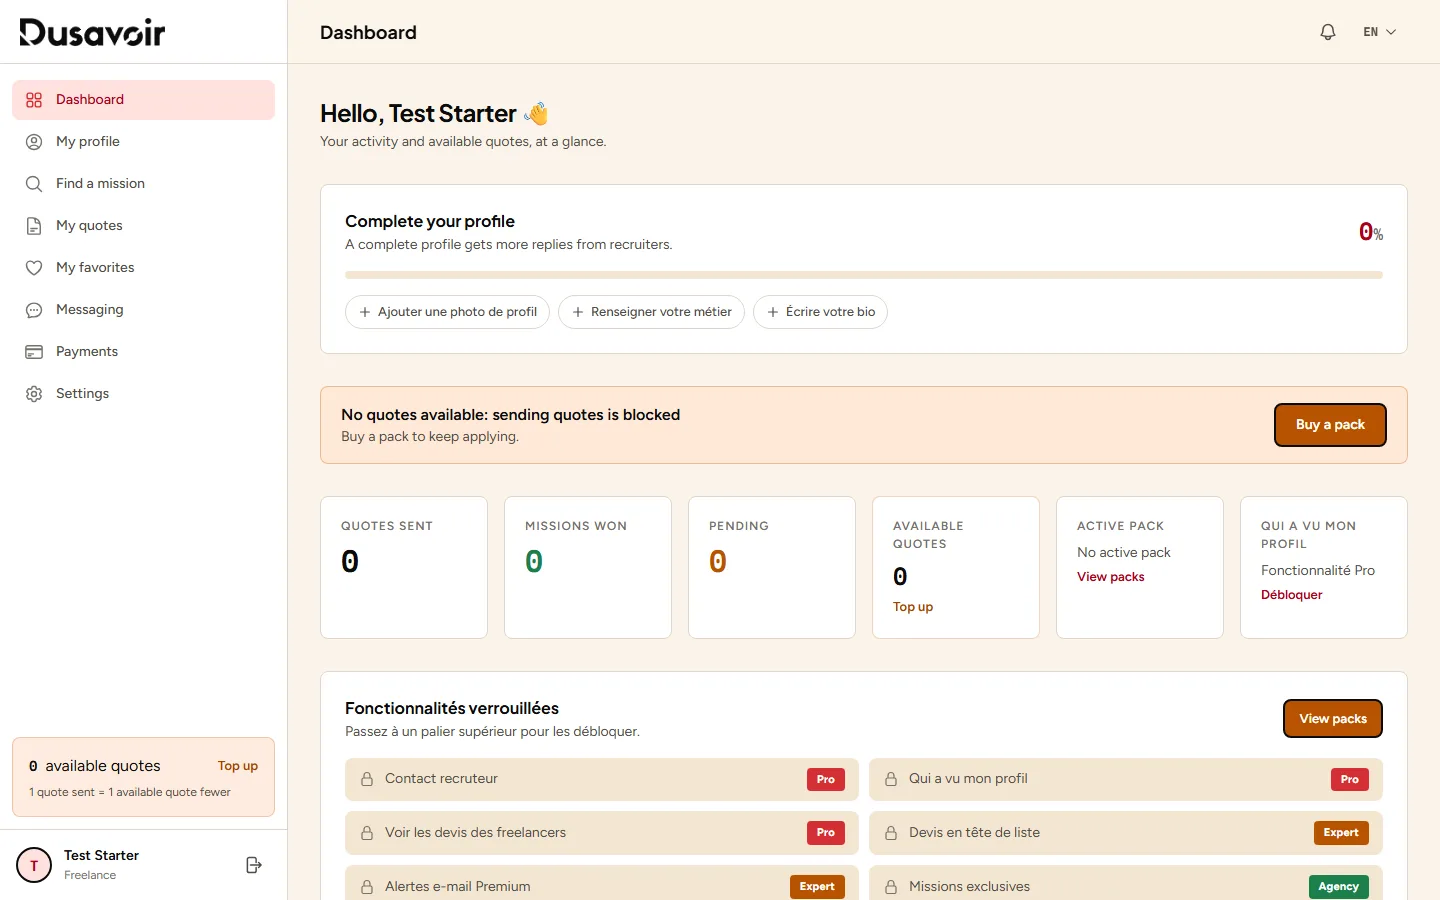Open My favorites section
Screen dimensions: 1440x900
point(143,268)
